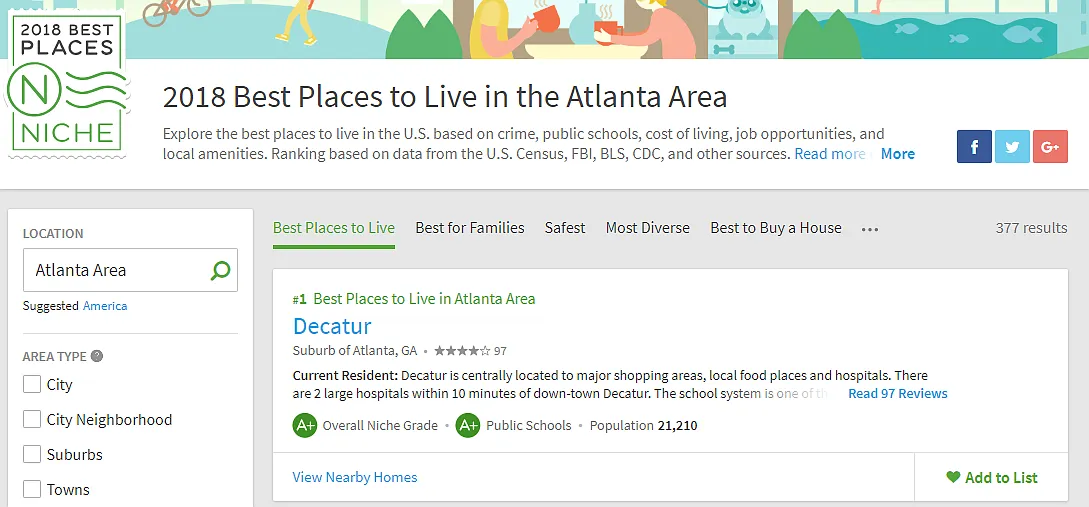Switch to Best for Families tab
The height and width of the screenshot is (507, 1089).
click(469, 228)
